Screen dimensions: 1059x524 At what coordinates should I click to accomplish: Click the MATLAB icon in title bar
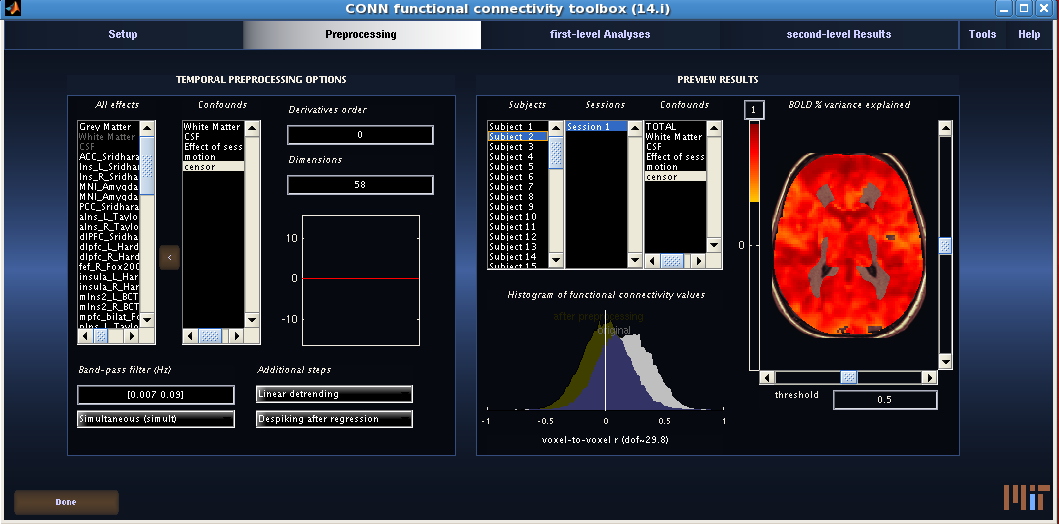pos(15,9)
